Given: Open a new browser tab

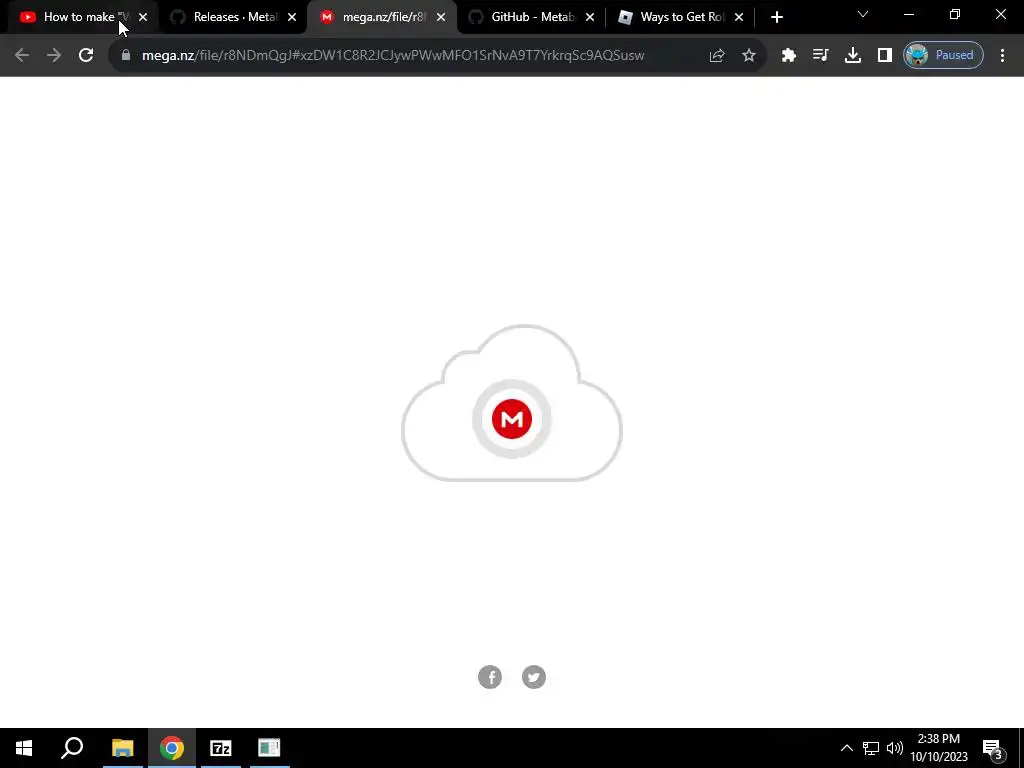Looking at the screenshot, I should tap(776, 17).
